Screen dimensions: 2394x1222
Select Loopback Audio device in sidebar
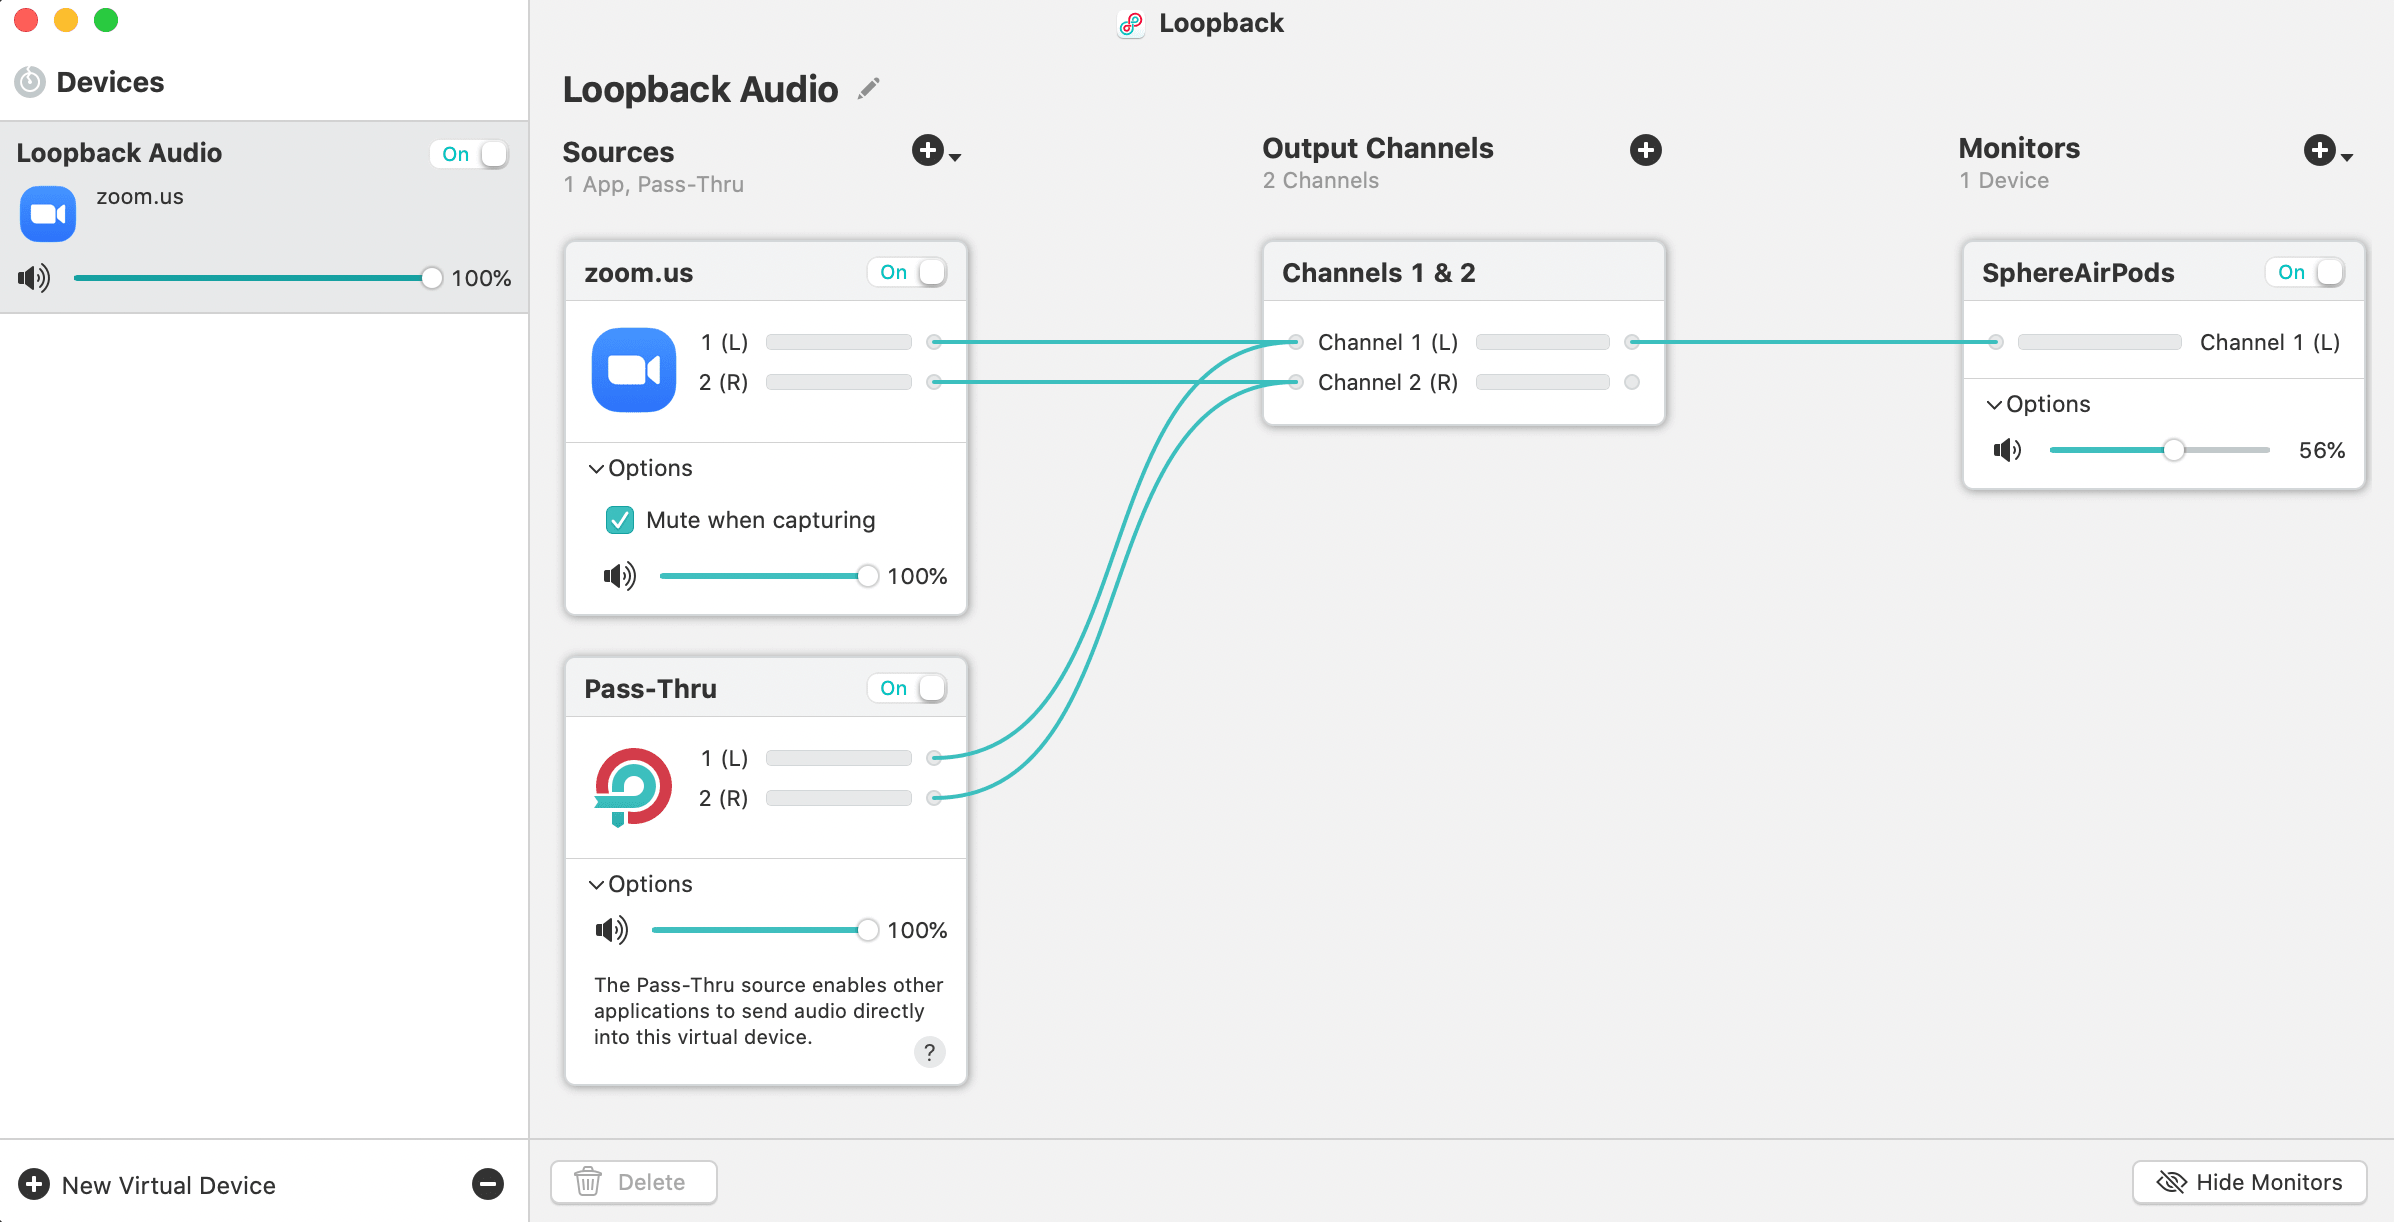coord(264,218)
